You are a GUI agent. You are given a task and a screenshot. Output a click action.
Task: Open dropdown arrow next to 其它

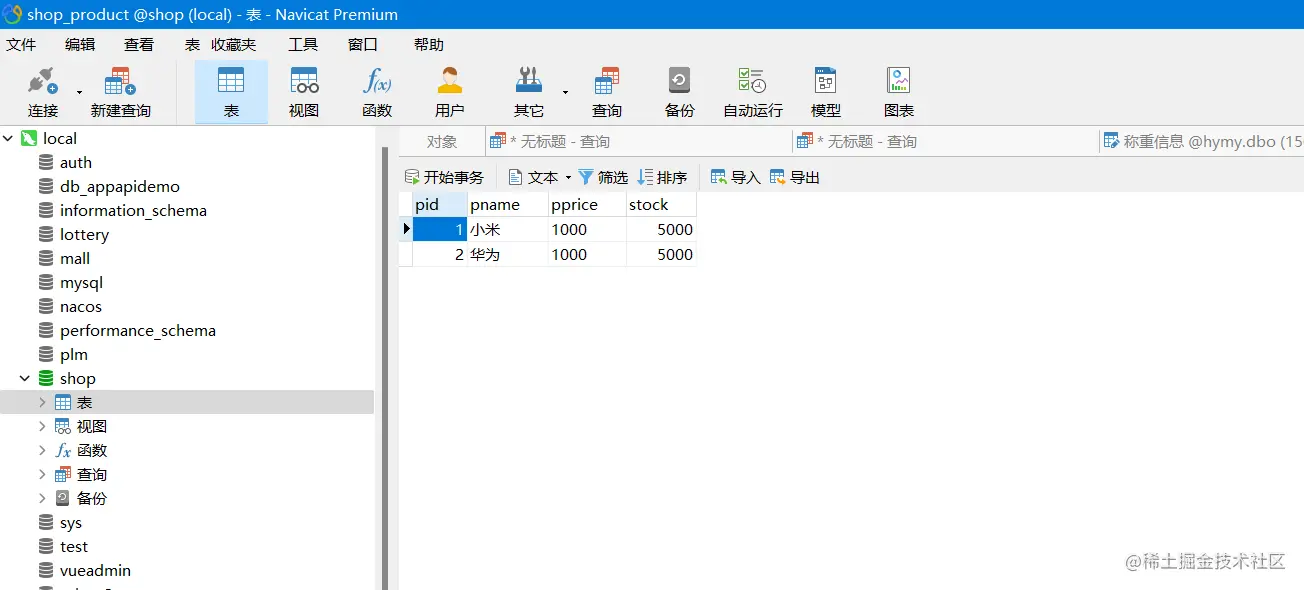565,92
